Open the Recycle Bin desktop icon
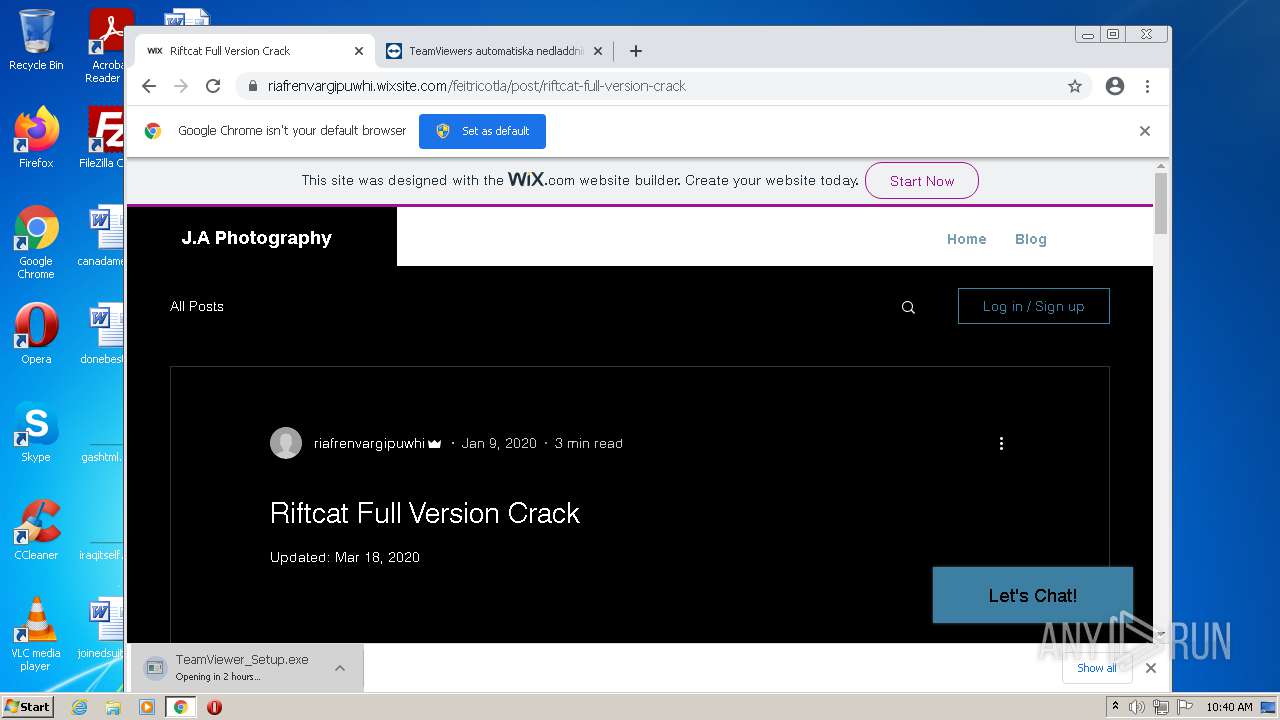The height and width of the screenshot is (720, 1280). pyautogui.click(x=36, y=40)
